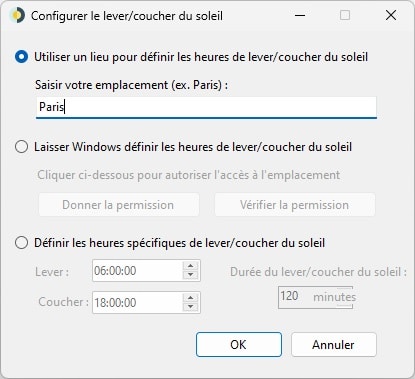Decrease Lever time with down arrow
This screenshot has width=415, height=379.
pyautogui.click(x=191, y=275)
